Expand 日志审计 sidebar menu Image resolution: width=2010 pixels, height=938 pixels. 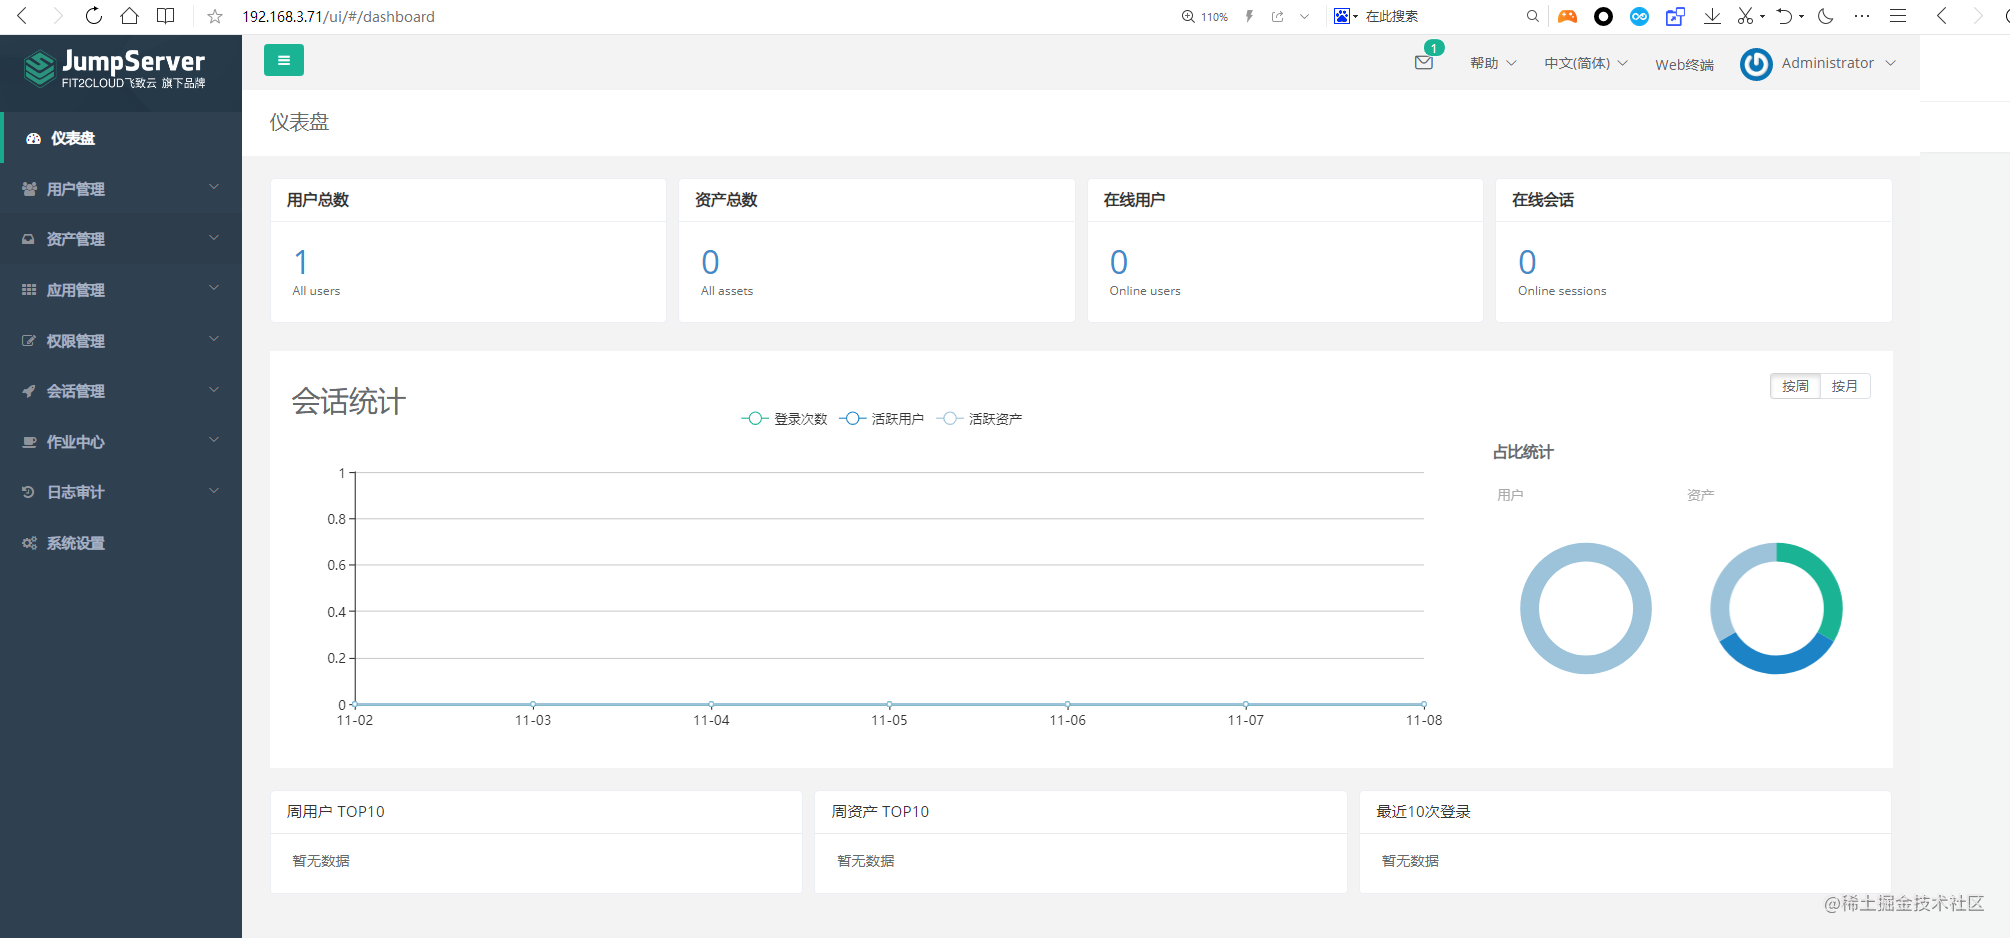pyautogui.click(x=121, y=492)
